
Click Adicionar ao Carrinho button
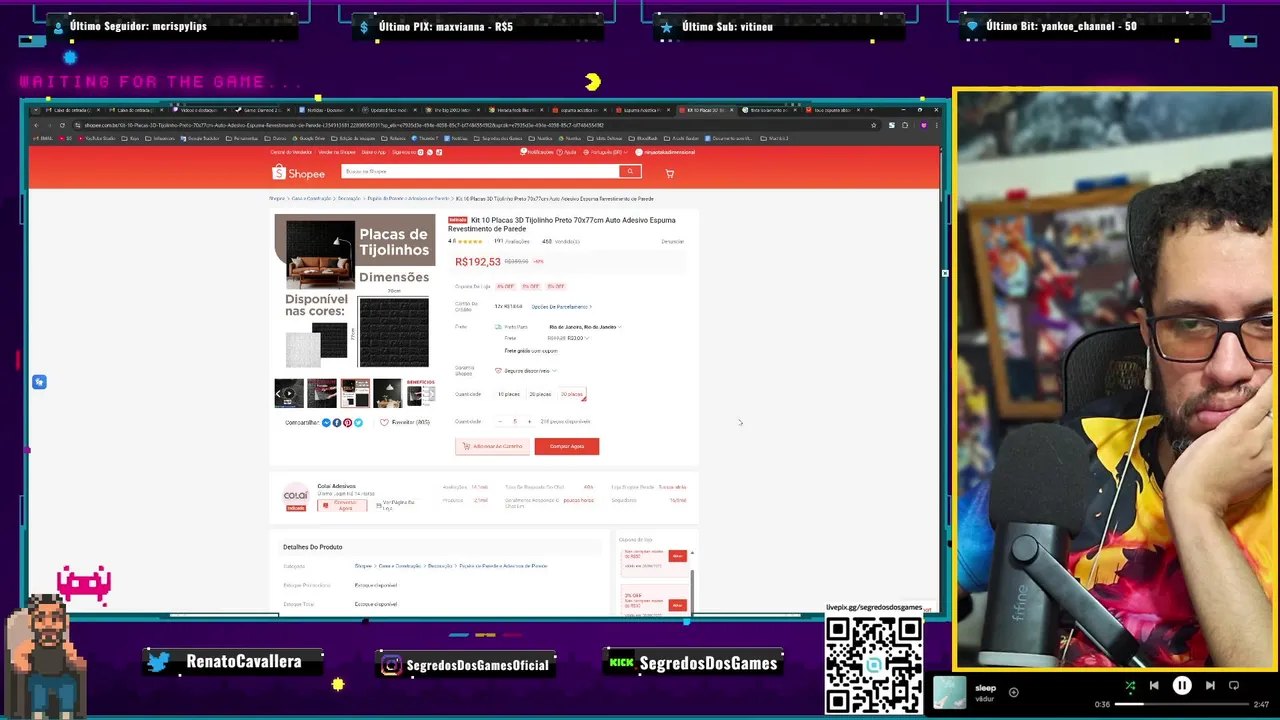pos(492,446)
